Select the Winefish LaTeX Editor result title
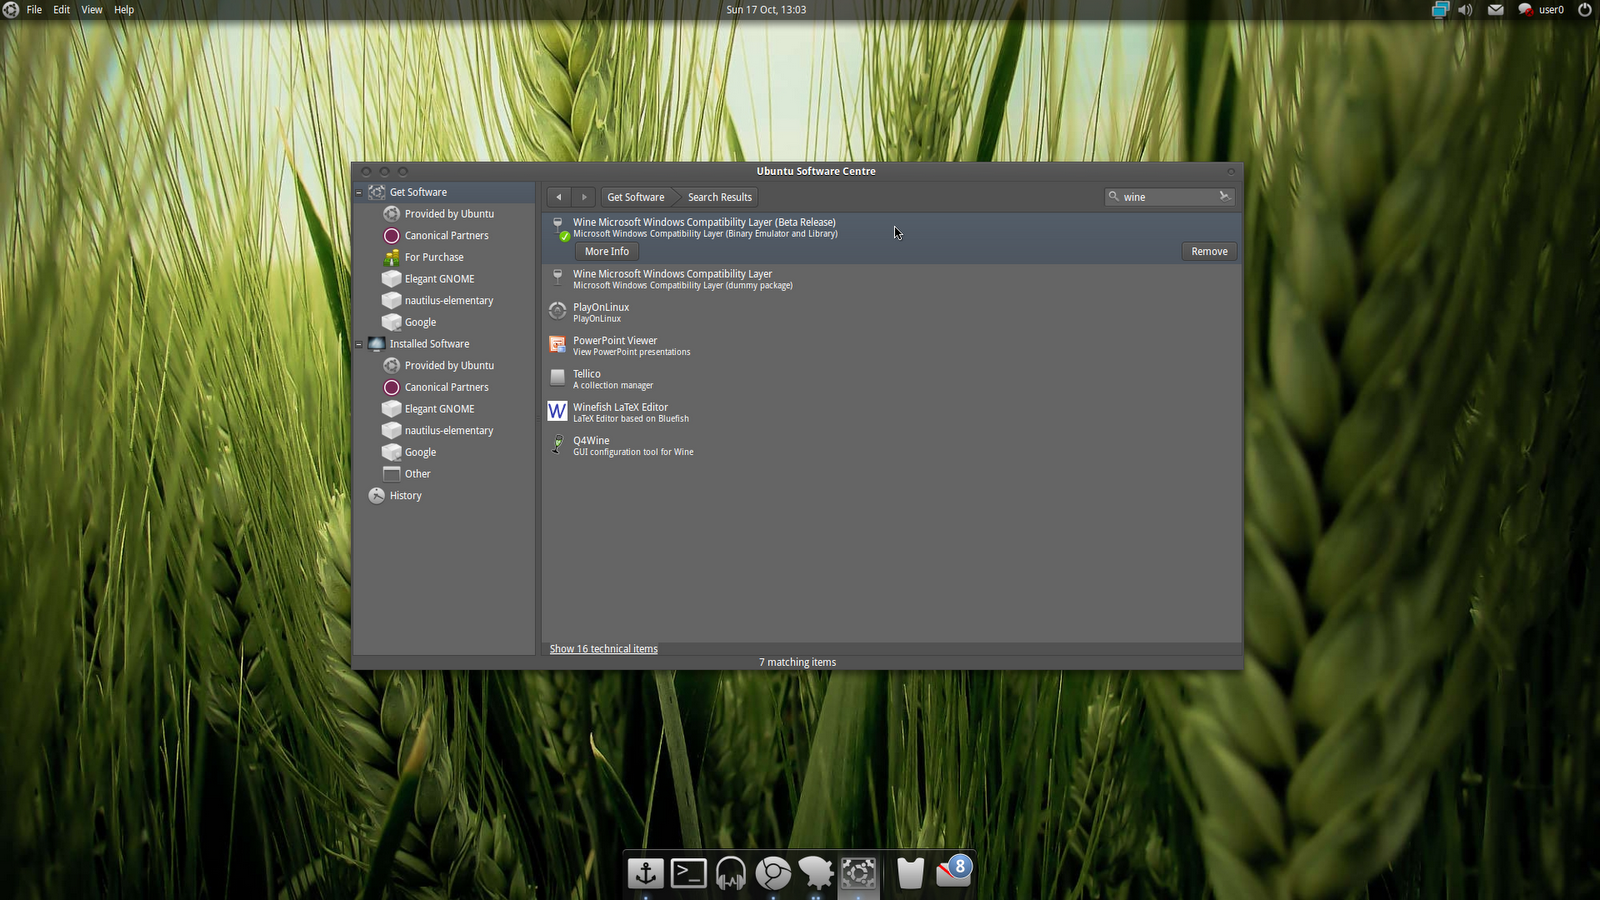Viewport: 1600px width, 900px height. (620, 407)
